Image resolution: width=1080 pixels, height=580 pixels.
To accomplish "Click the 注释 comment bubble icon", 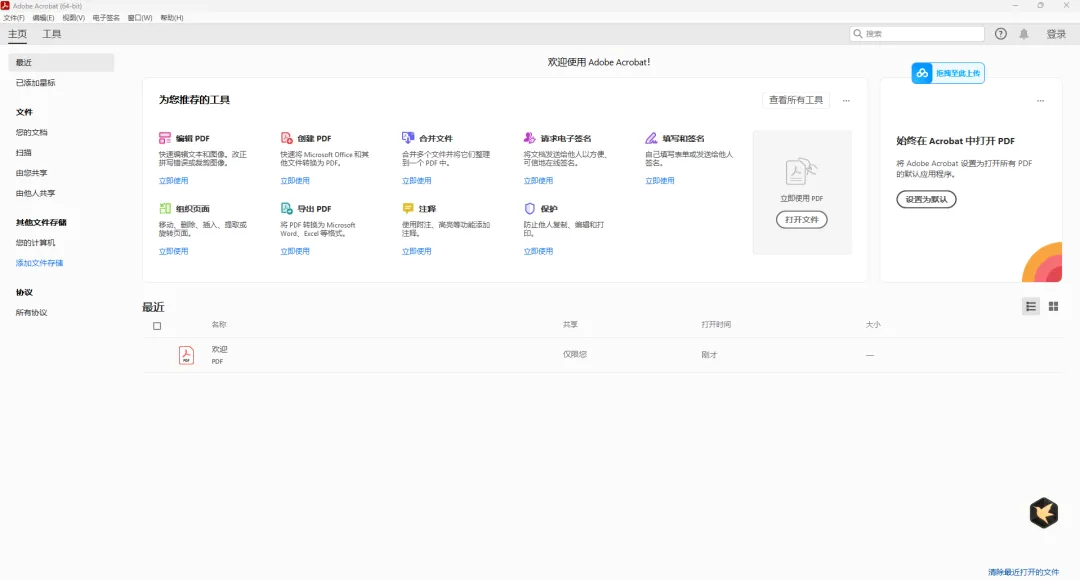I will [x=408, y=208].
